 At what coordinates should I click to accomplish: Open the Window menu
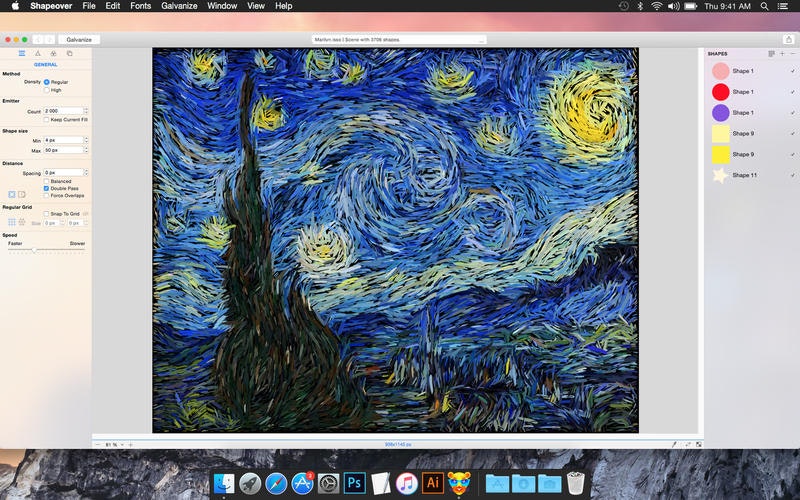click(222, 6)
